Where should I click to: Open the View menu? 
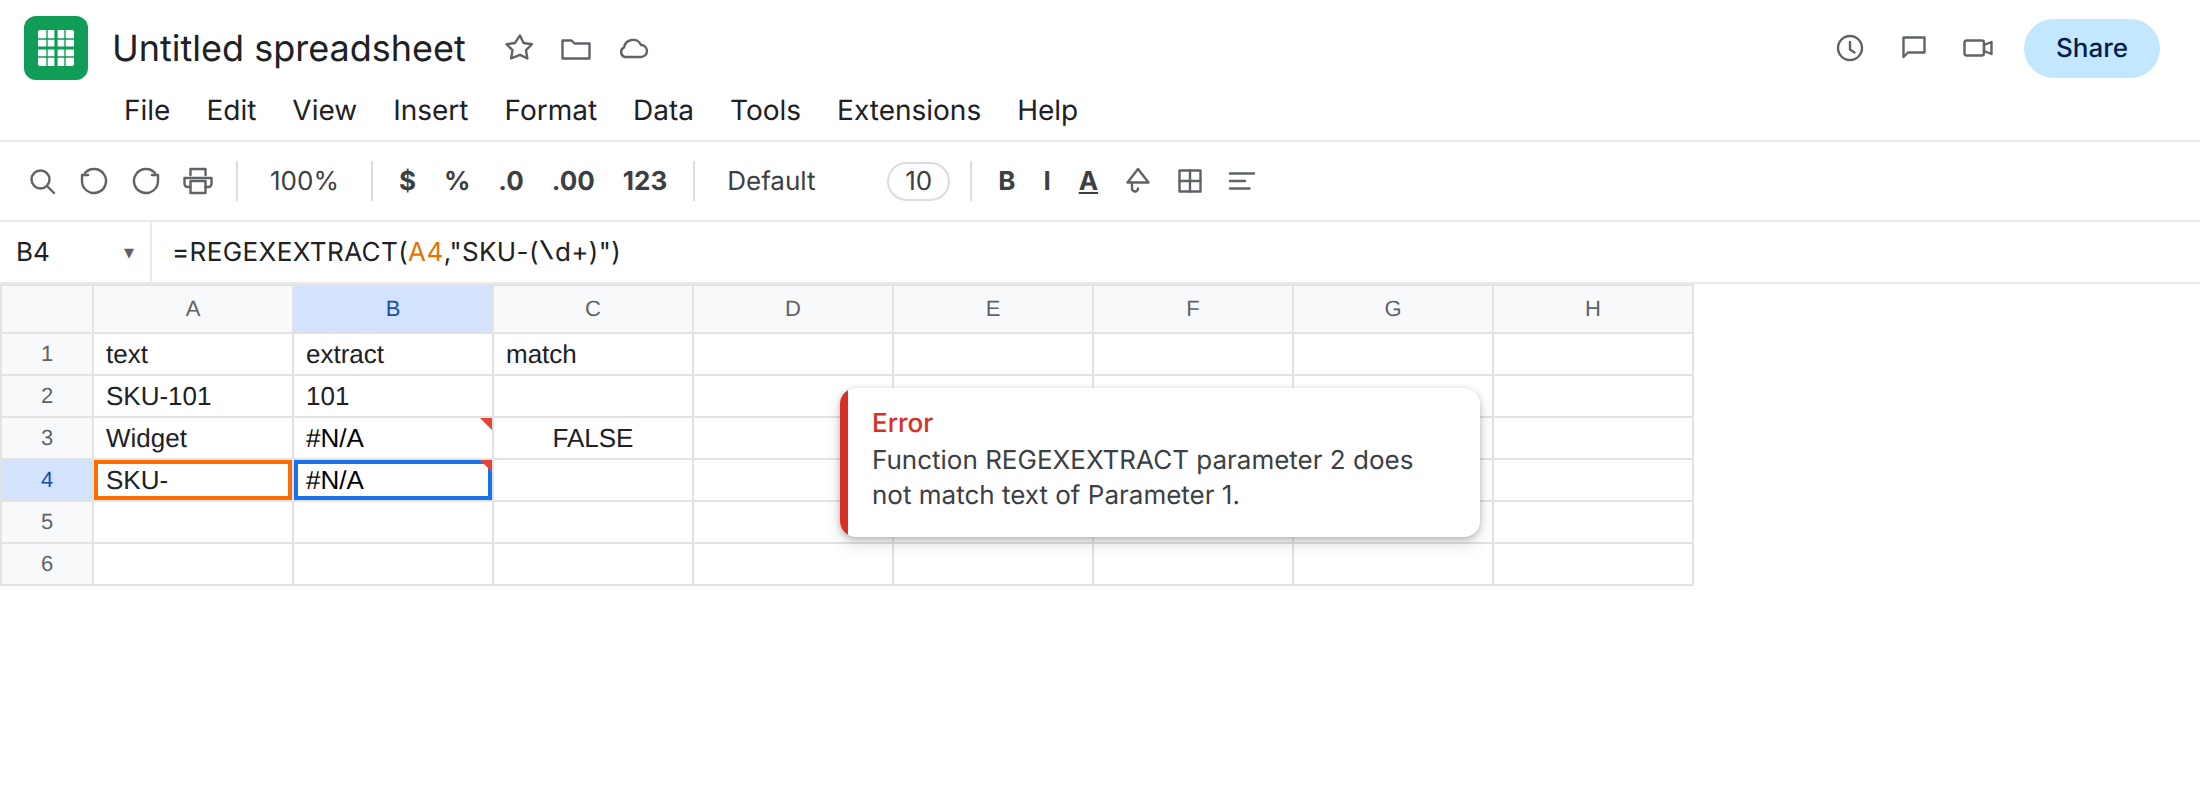(324, 110)
